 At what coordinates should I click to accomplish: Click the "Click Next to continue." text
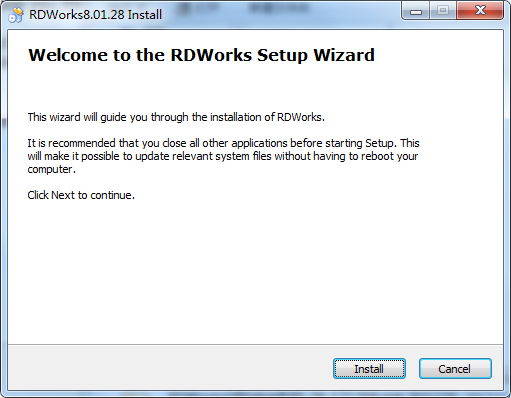click(x=81, y=195)
